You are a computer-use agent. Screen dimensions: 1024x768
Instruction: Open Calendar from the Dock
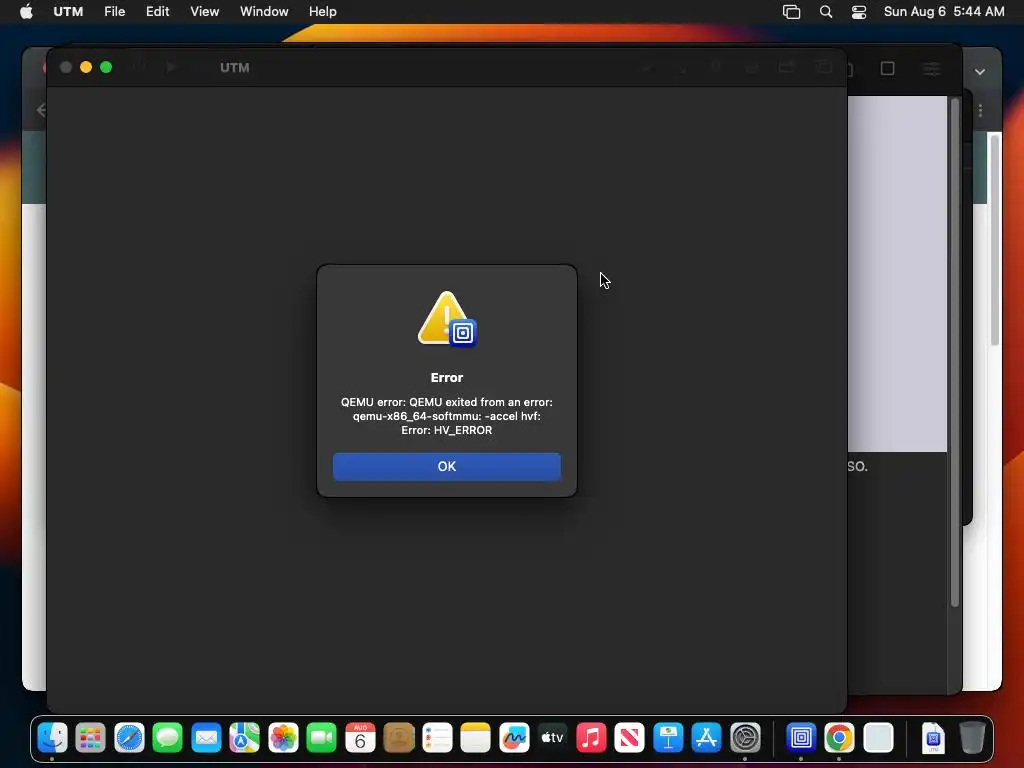[x=360, y=738]
